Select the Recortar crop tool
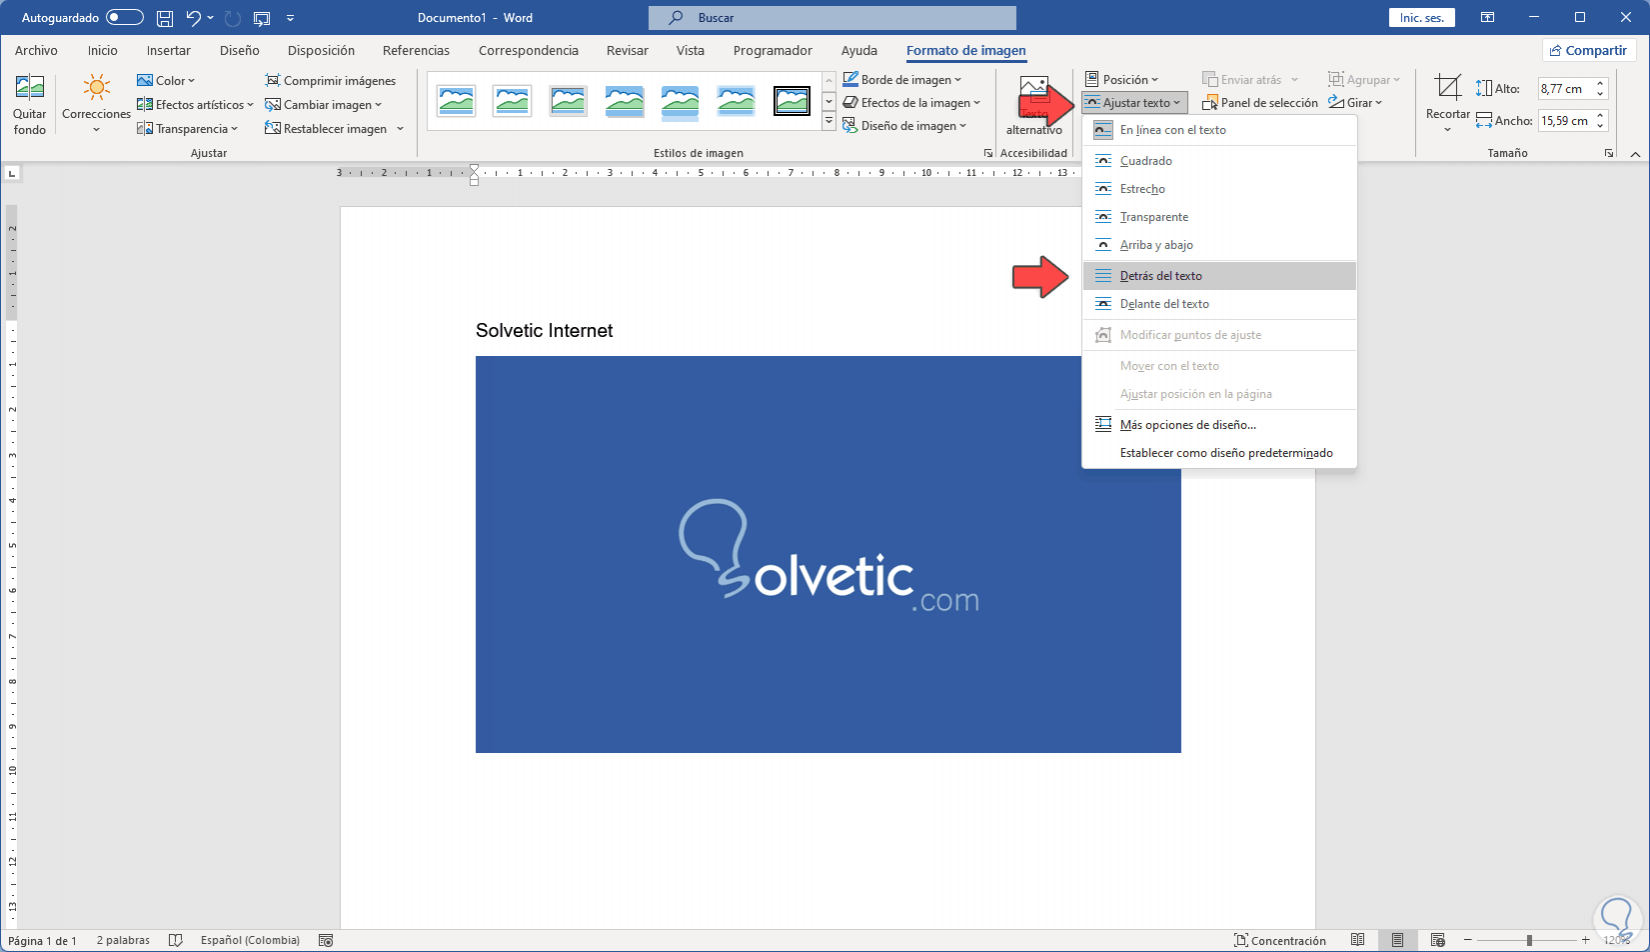This screenshot has height=952, width=1650. 1447,103
